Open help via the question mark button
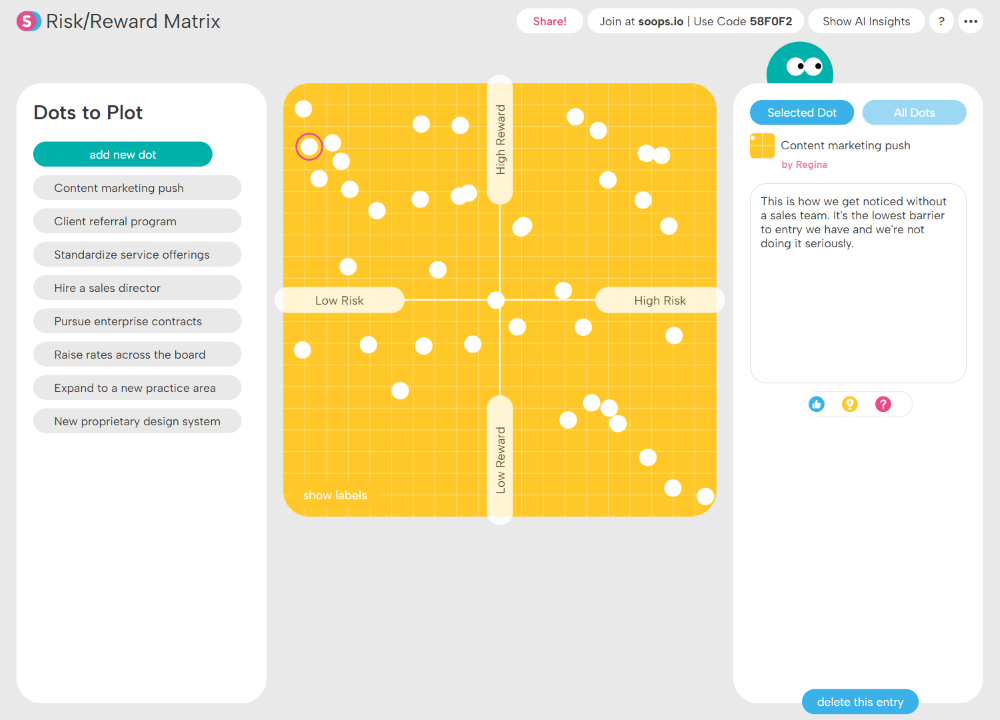Viewport: 1000px width, 720px height. click(940, 20)
